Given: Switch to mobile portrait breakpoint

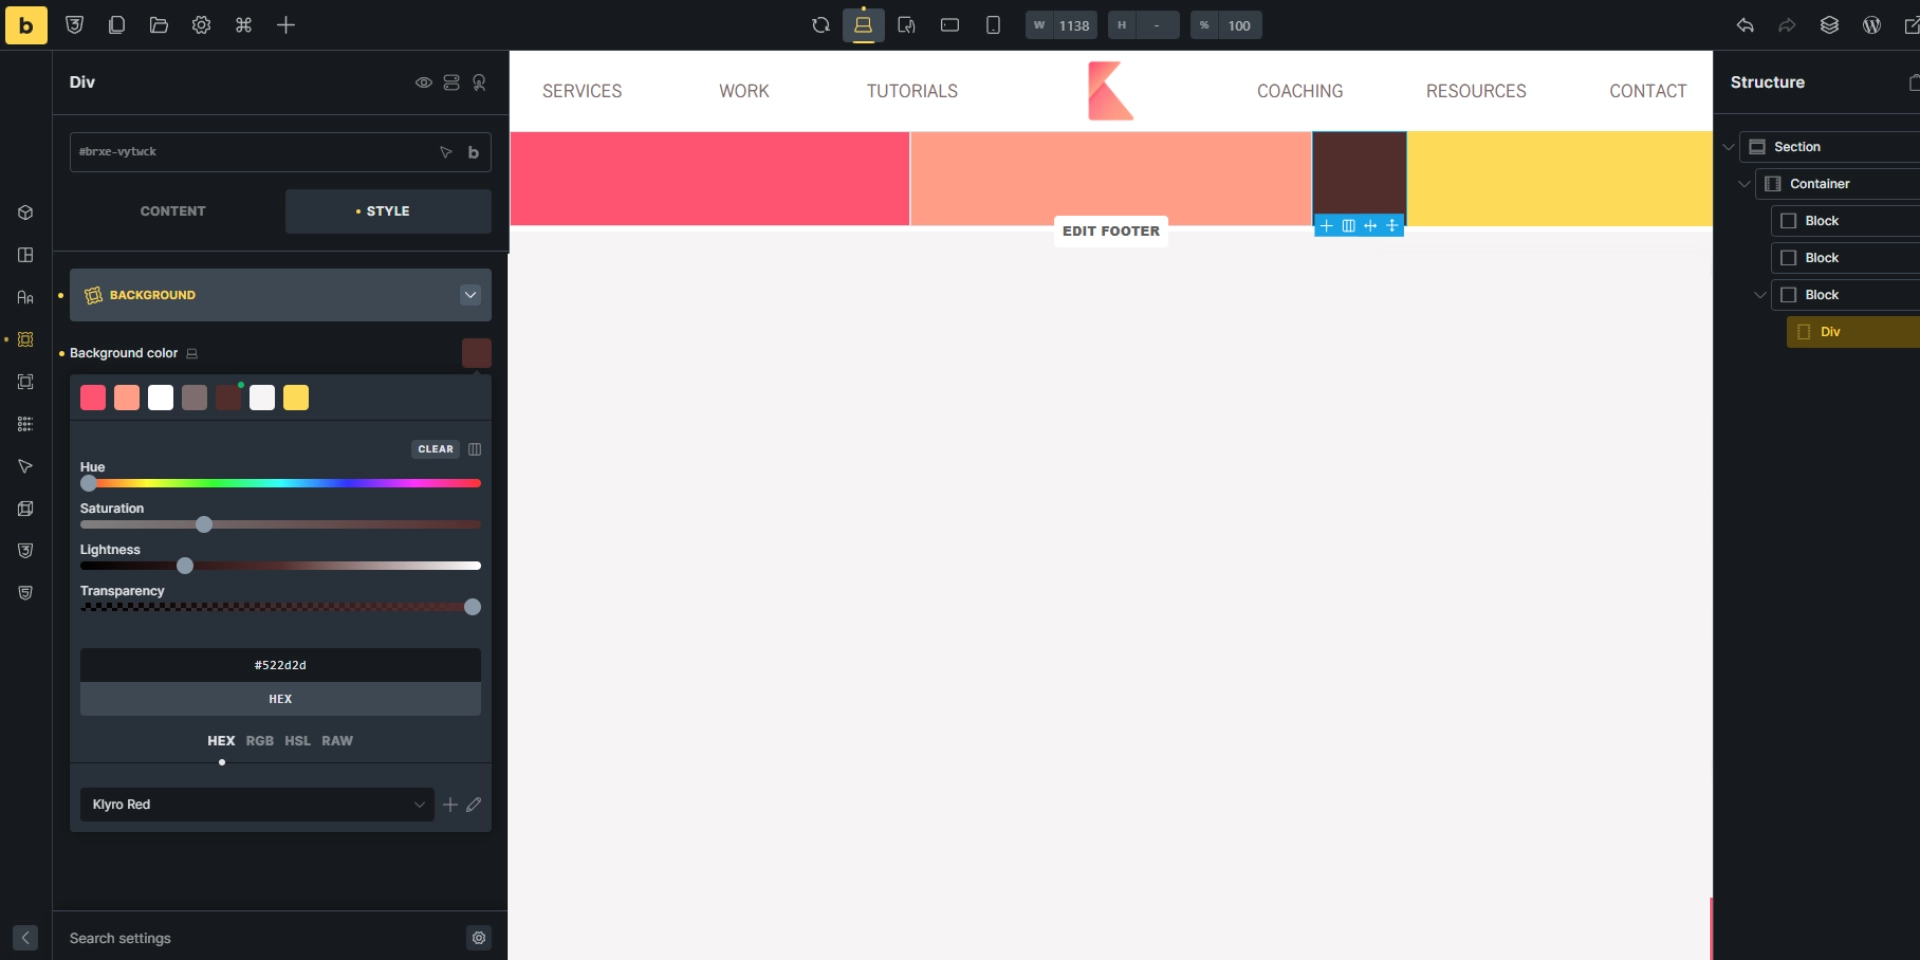Looking at the screenshot, I should tap(993, 25).
